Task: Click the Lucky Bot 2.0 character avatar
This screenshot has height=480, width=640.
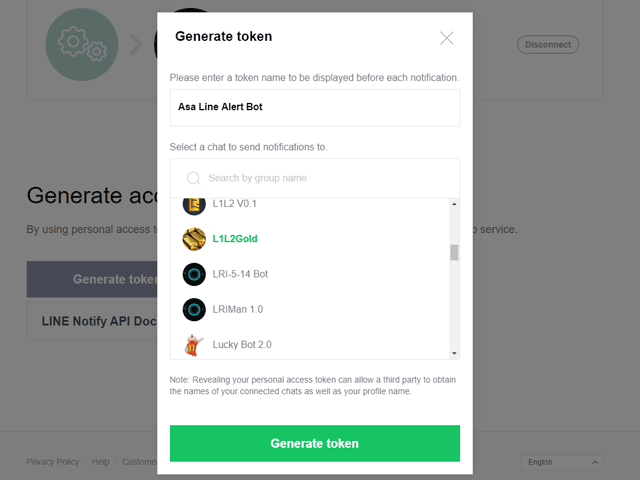Action: point(194,345)
